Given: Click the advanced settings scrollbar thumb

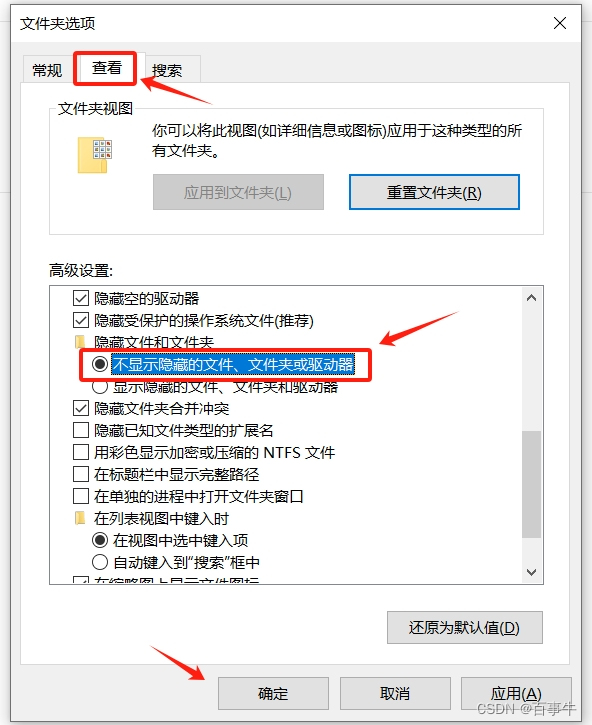Looking at the screenshot, I should click(531, 484).
